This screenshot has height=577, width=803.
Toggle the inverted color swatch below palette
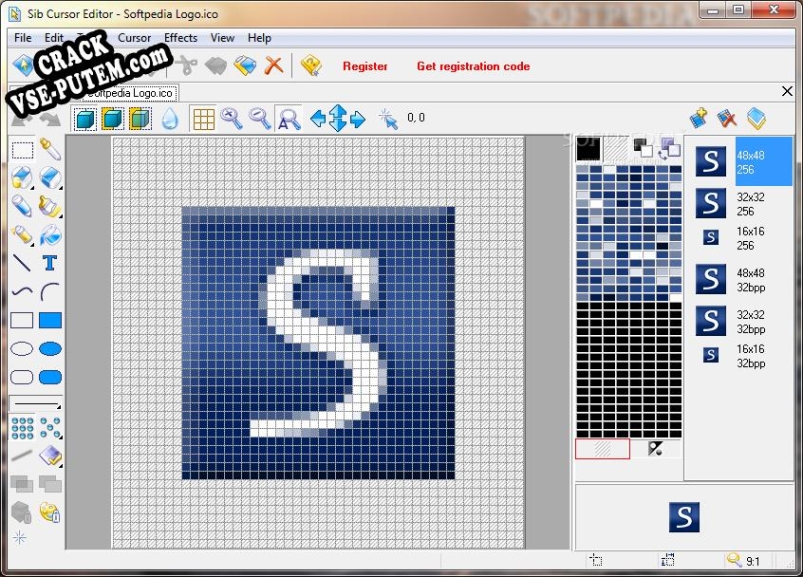pos(655,449)
